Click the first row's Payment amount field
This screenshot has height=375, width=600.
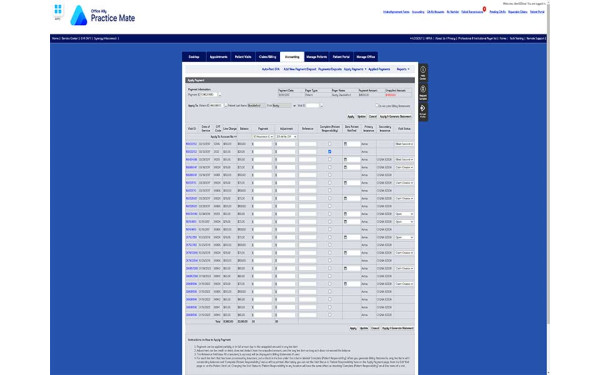263,144
